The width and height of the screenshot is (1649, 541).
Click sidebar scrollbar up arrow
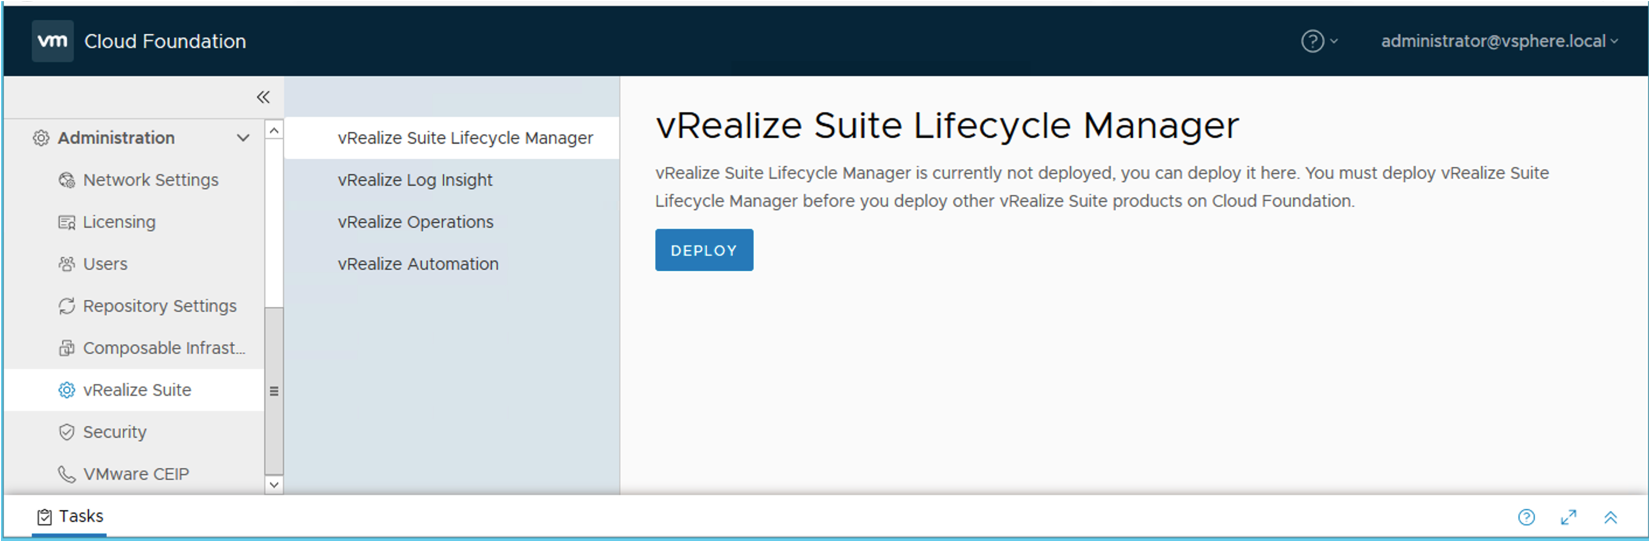click(x=274, y=131)
